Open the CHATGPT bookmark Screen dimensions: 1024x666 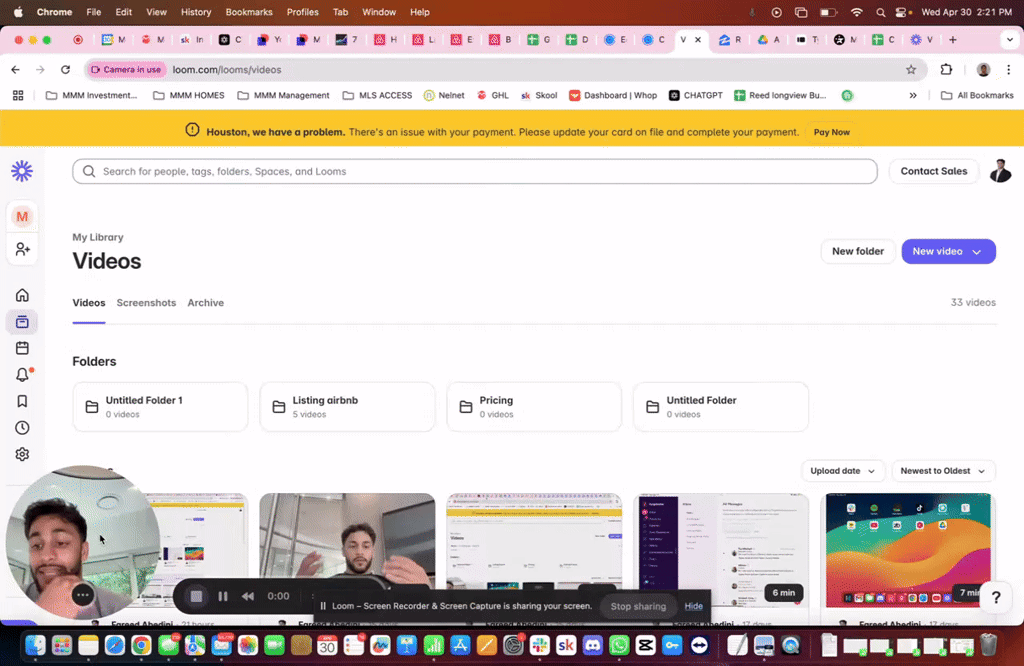point(696,95)
